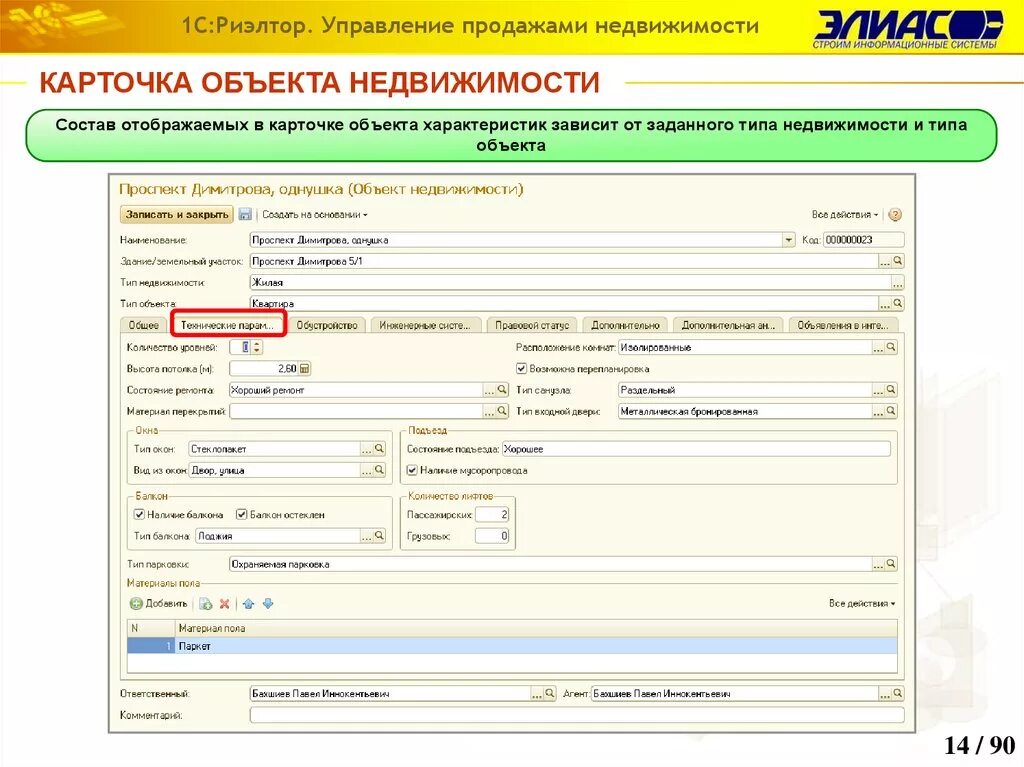Open search icon for Состояние ремонта
The height and width of the screenshot is (767, 1024).
point(502,389)
